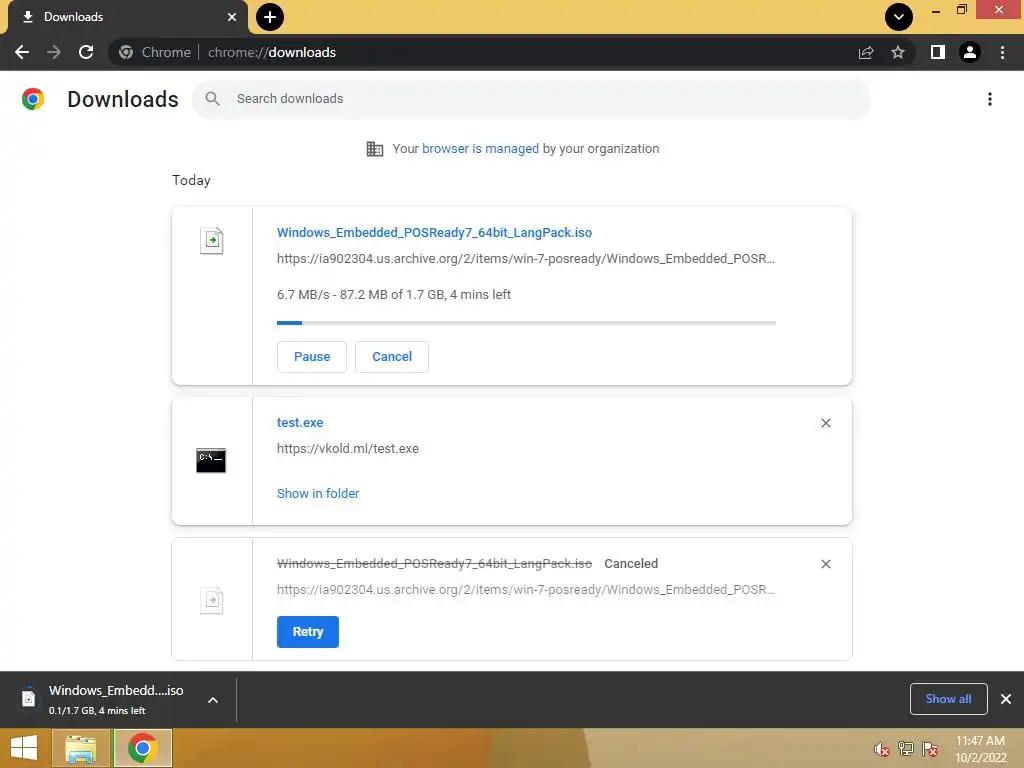Click the search magnifier icon
This screenshot has height=768, width=1024.
point(212,99)
